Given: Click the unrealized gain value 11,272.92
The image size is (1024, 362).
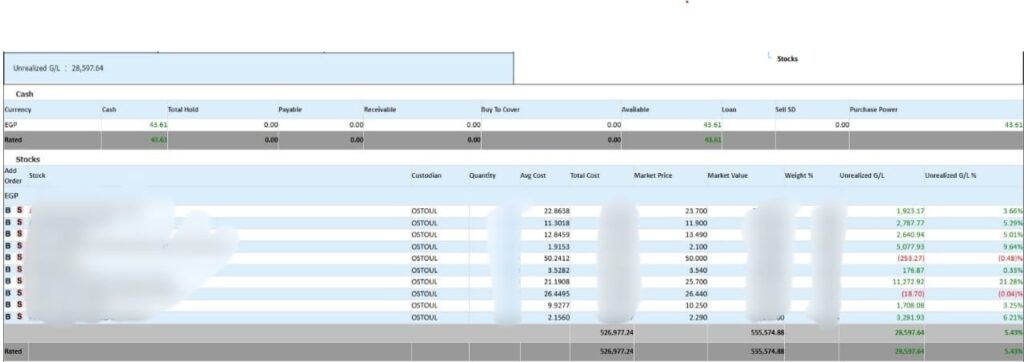Looking at the screenshot, I should pyautogui.click(x=909, y=281).
